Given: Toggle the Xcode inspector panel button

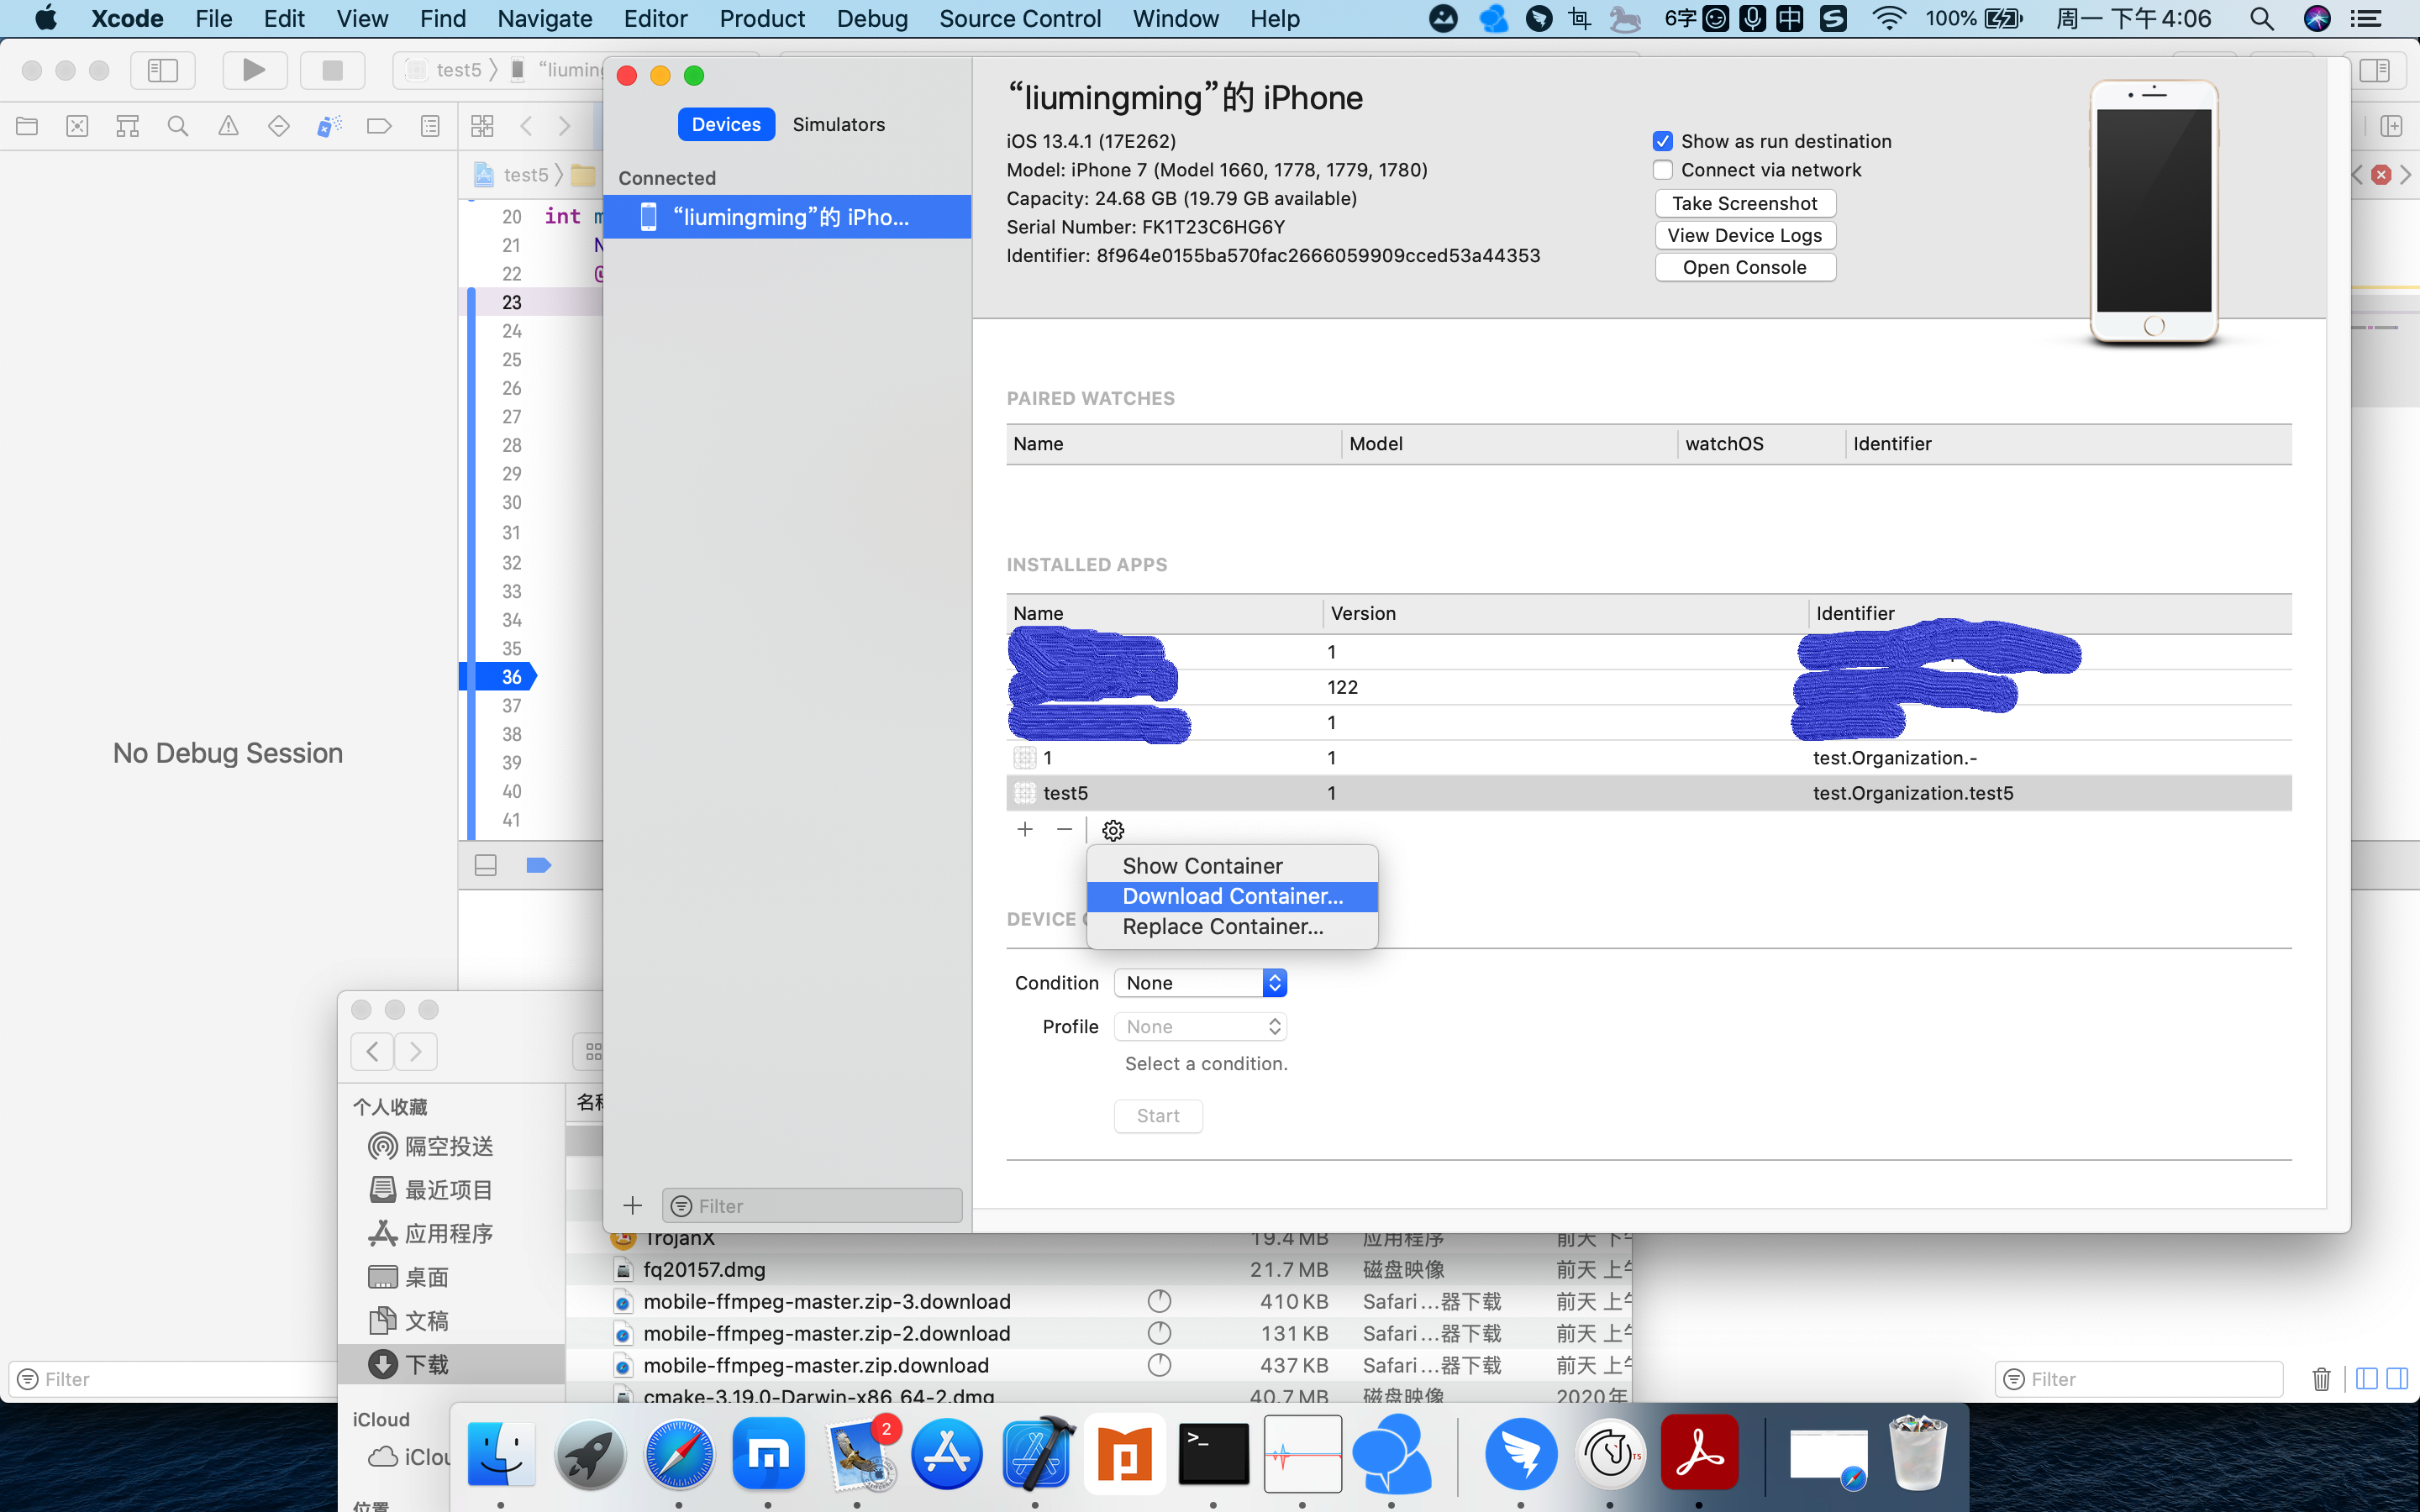Looking at the screenshot, I should click(2374, 70).
